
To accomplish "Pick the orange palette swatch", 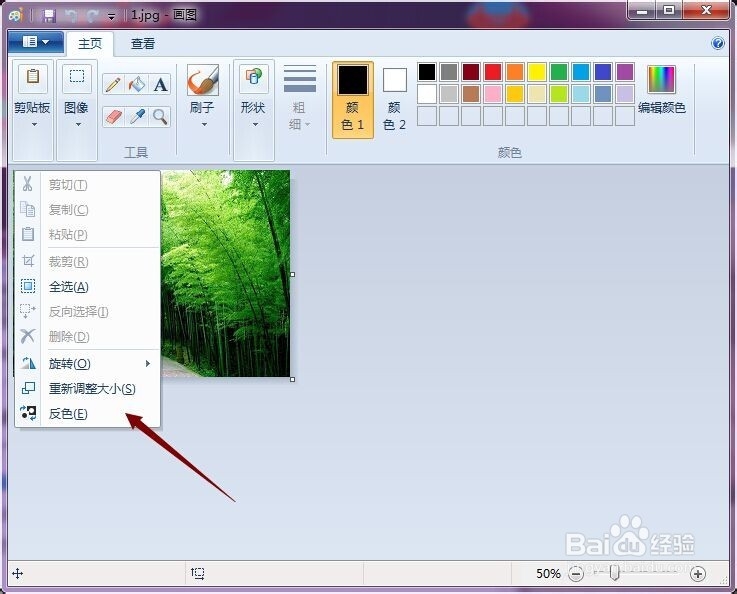I will (515, 72).
